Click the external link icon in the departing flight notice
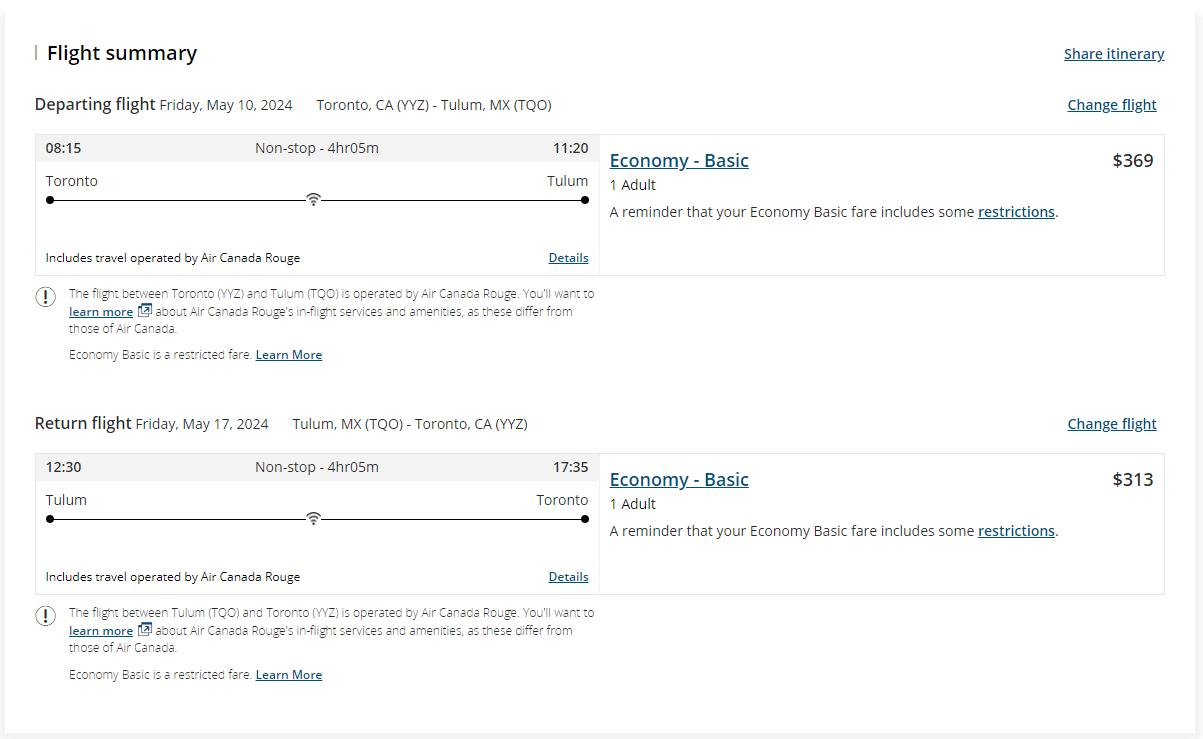 coord(144,311)
